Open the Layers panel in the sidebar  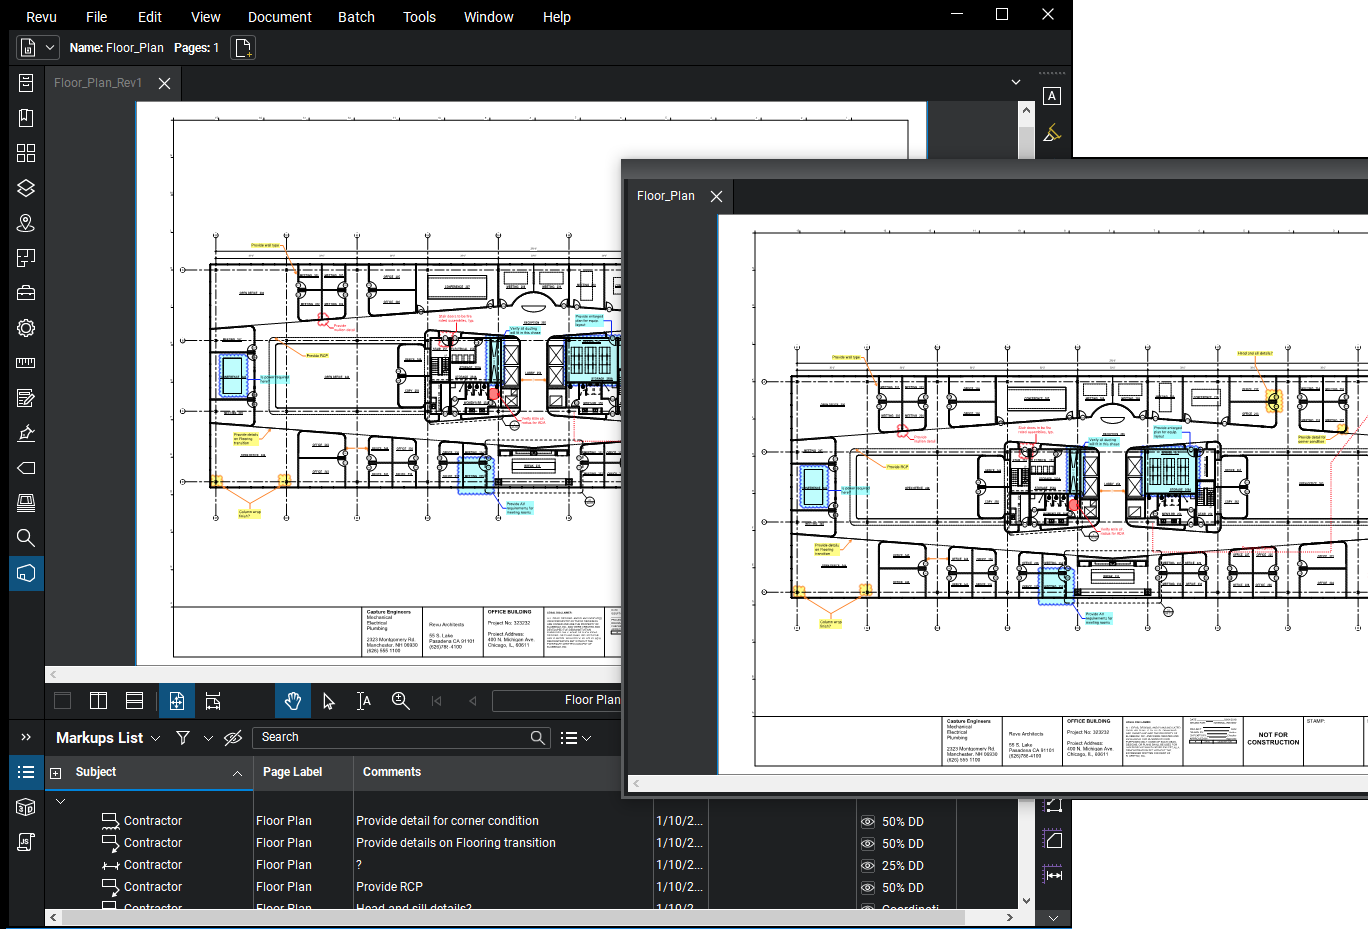(26, 188)
